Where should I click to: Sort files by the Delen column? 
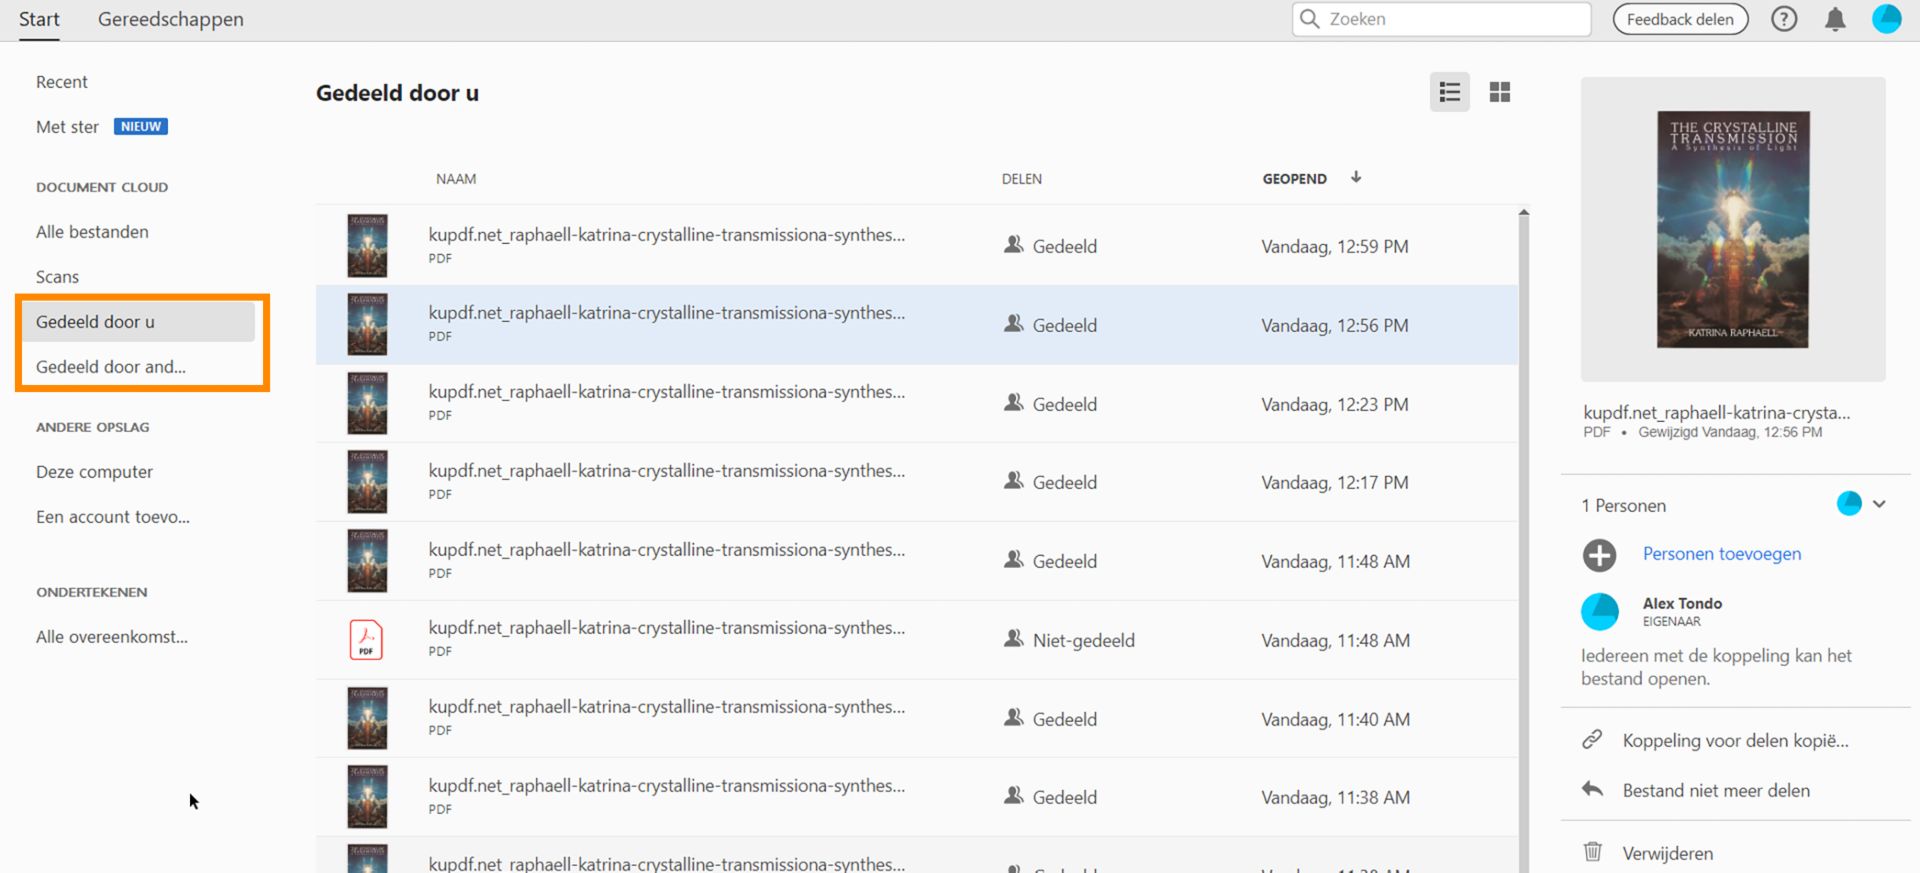1021,179
